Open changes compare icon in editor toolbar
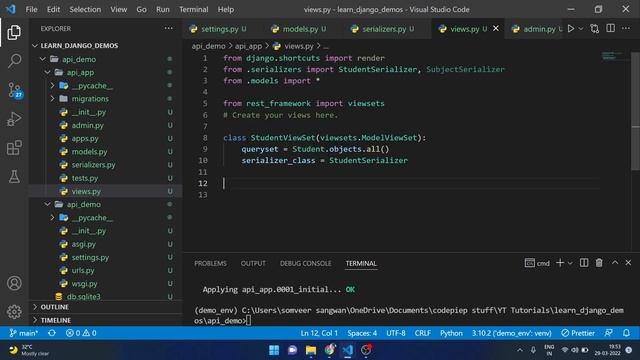Screen dimensions: 640x360 click(595, 29)
